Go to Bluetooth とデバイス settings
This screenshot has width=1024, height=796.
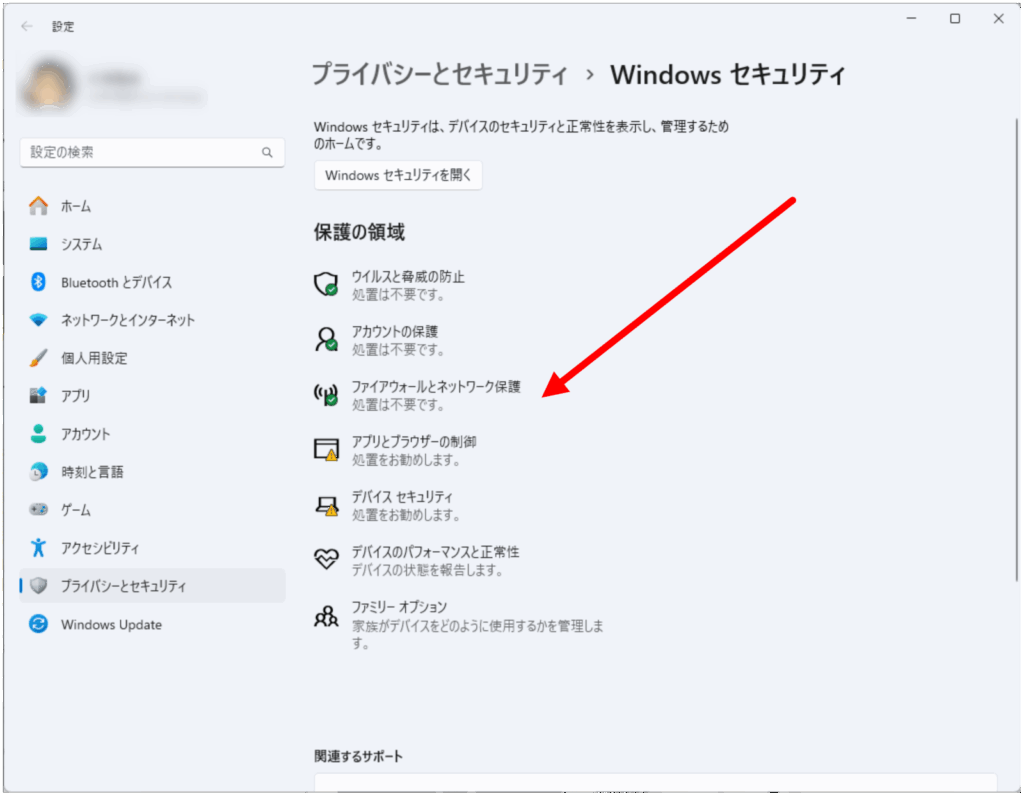116,282
